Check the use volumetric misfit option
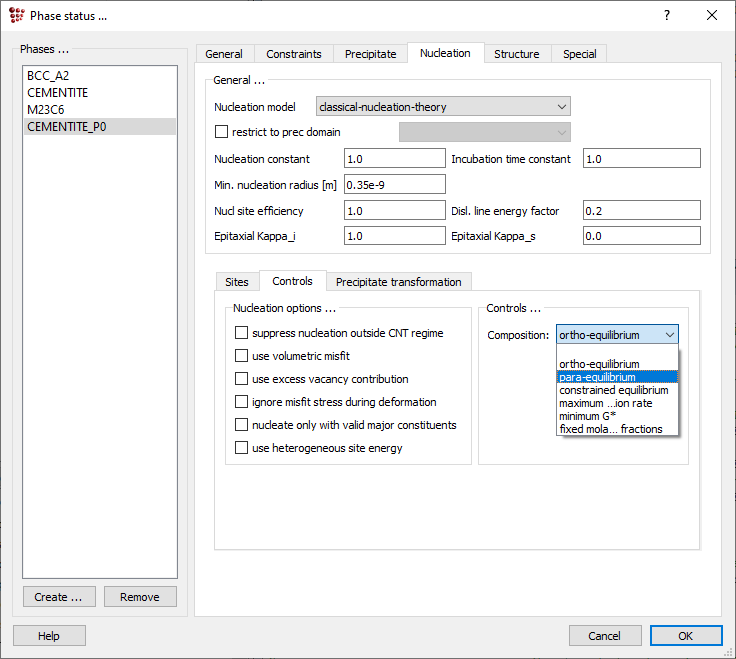Screen dimensions: 736x659 pos(241,356)
